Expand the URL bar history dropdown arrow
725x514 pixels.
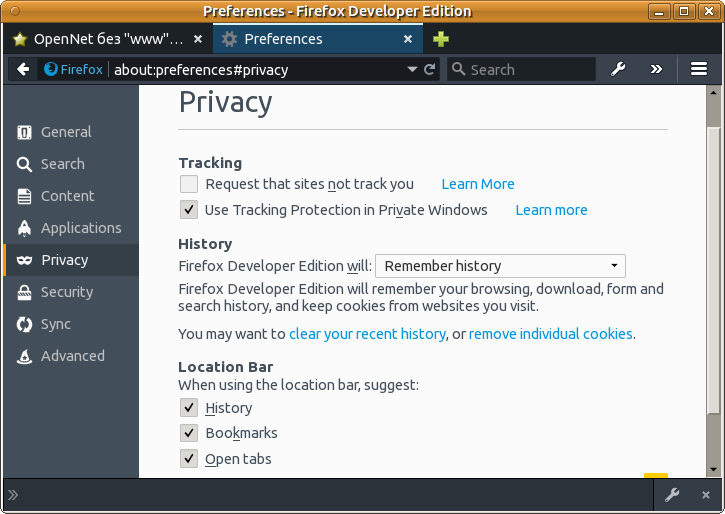click(x=412, y=70)
